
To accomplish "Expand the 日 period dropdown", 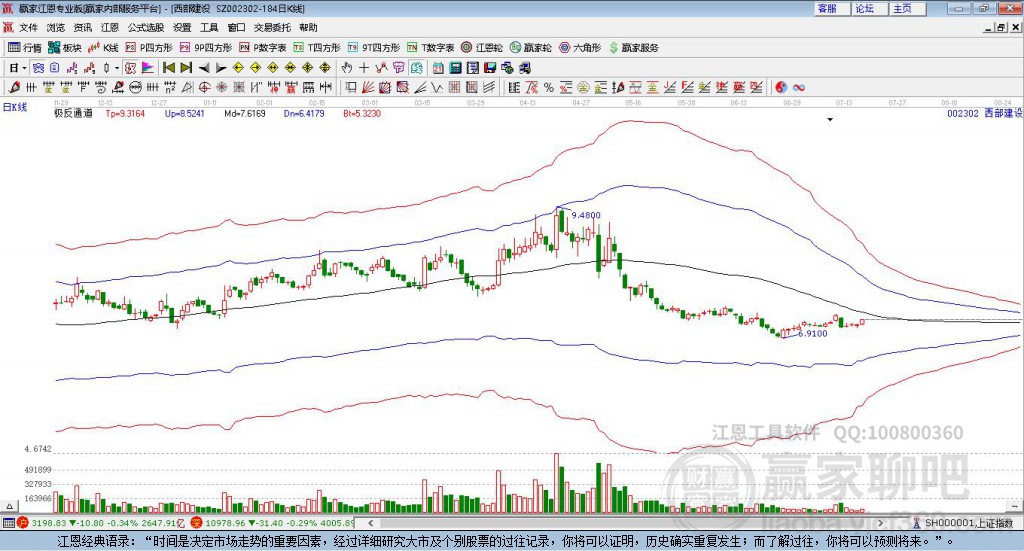I will coord(24,68).
